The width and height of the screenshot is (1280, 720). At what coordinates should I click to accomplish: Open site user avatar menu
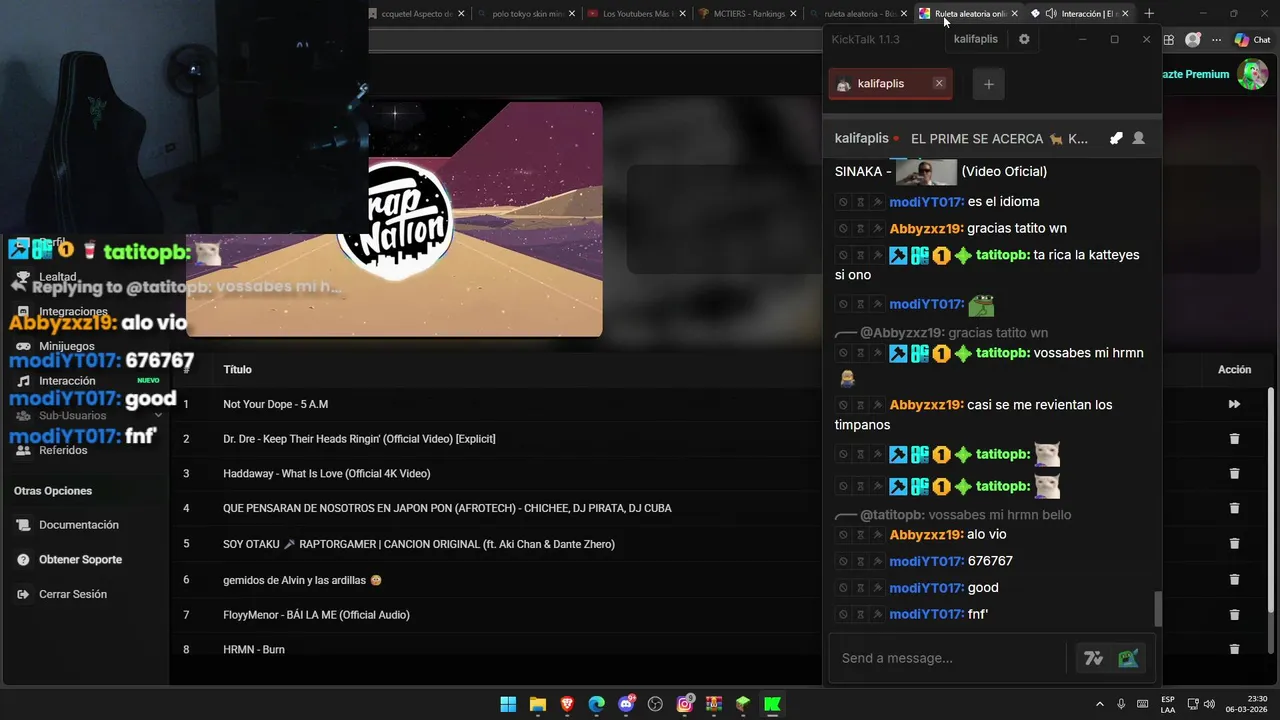tap(1252, 74)
